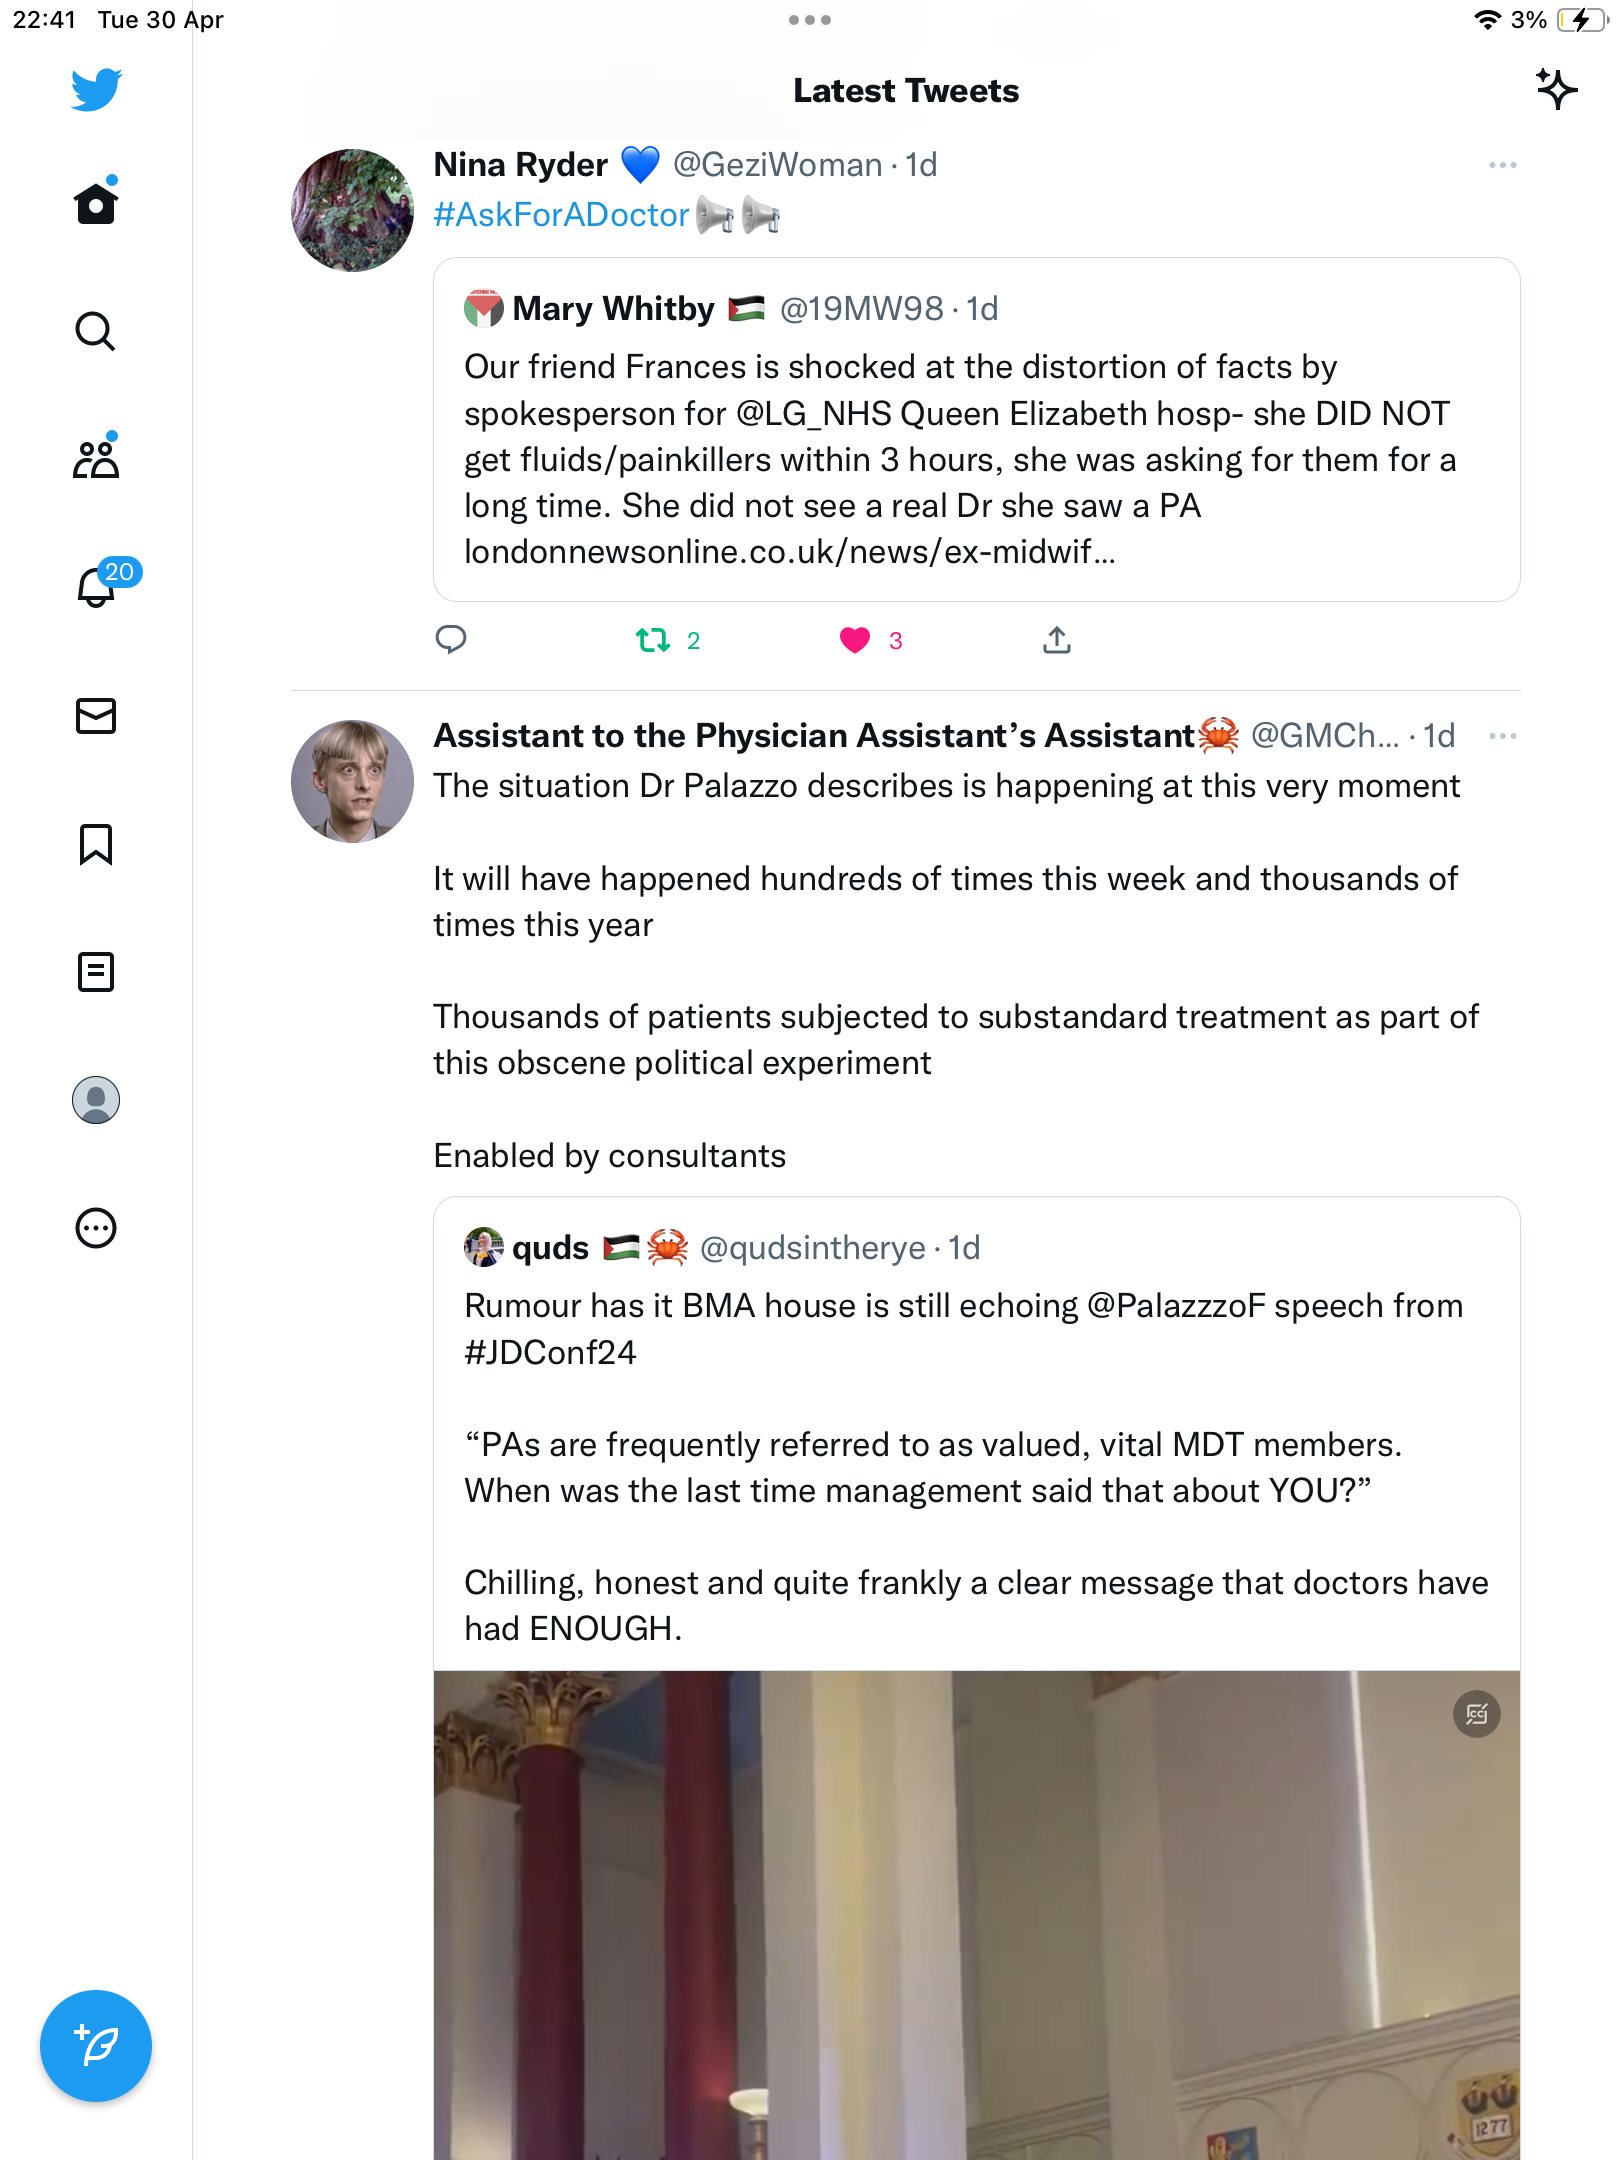Viewport: 1620px width, 2160px height.
Task: Open Messages envelope in sidebar
Action: point(96,716)
